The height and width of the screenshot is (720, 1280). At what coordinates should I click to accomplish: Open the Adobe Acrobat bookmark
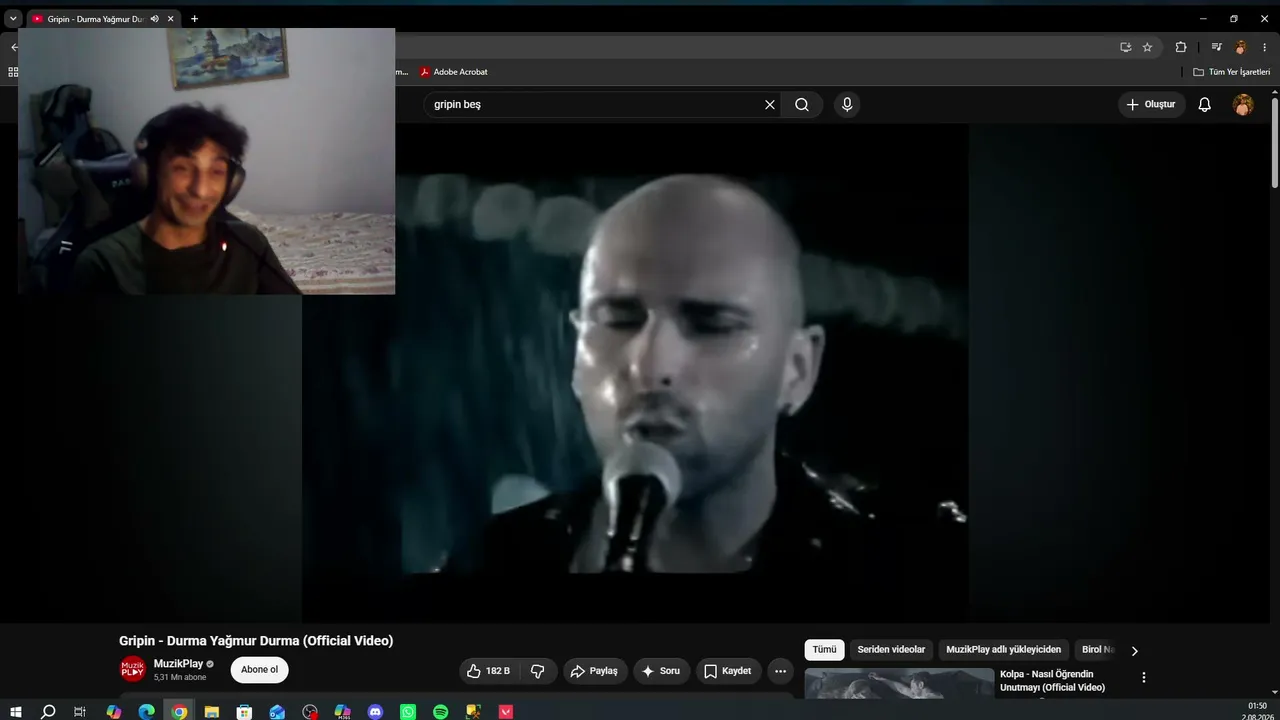pos(453,72)
